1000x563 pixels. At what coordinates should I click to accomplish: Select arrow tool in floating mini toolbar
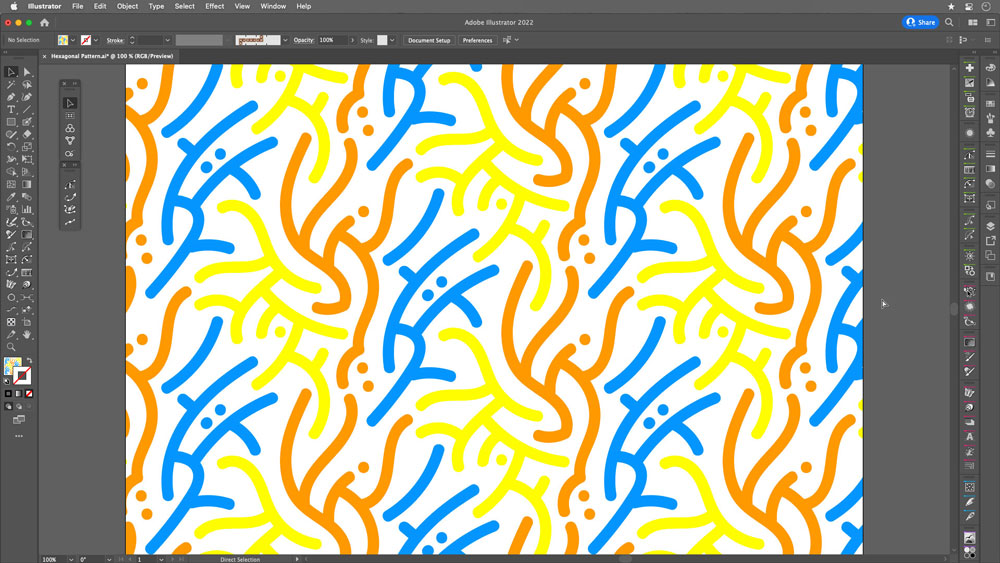(x=70, y=103)
